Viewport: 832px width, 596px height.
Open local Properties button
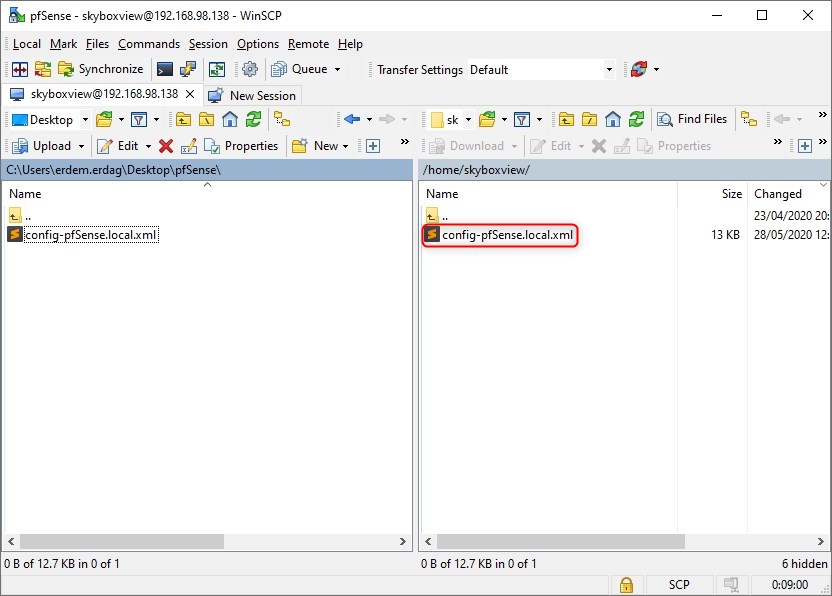(x=241, y=146)
